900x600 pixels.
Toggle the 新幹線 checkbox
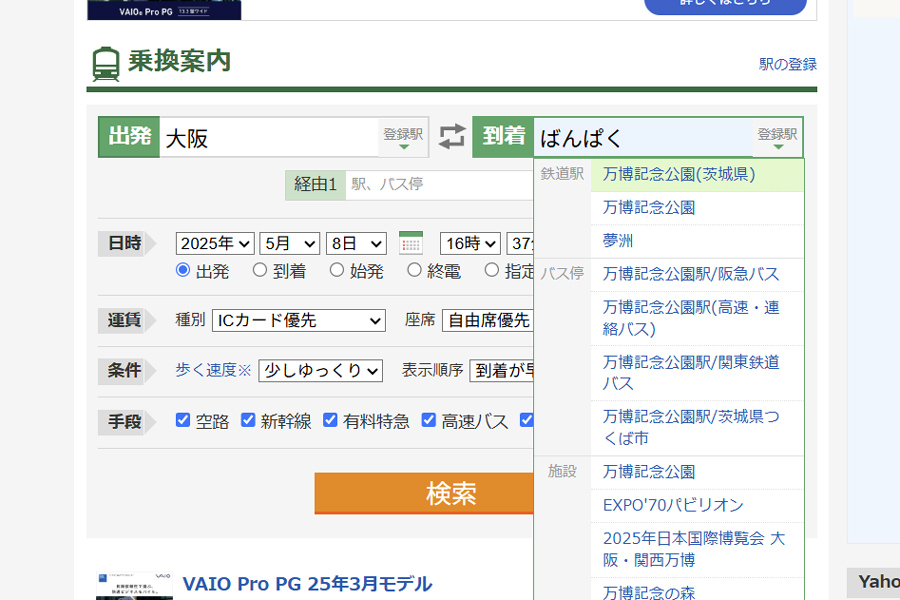tap(248, 420)
